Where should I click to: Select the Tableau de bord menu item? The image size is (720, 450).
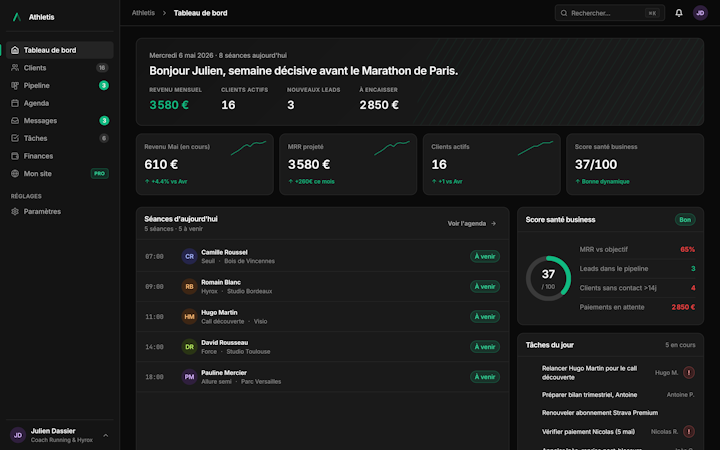(60, 50)
